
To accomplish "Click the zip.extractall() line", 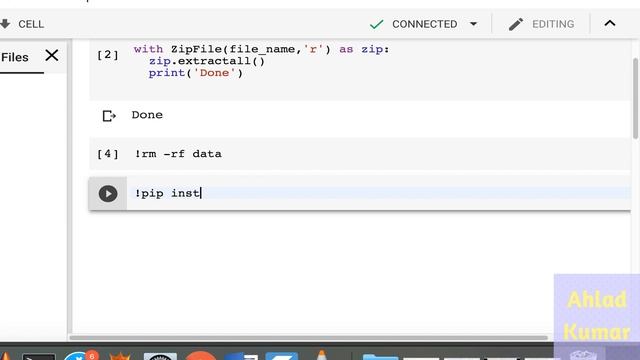I will point(207,61).
